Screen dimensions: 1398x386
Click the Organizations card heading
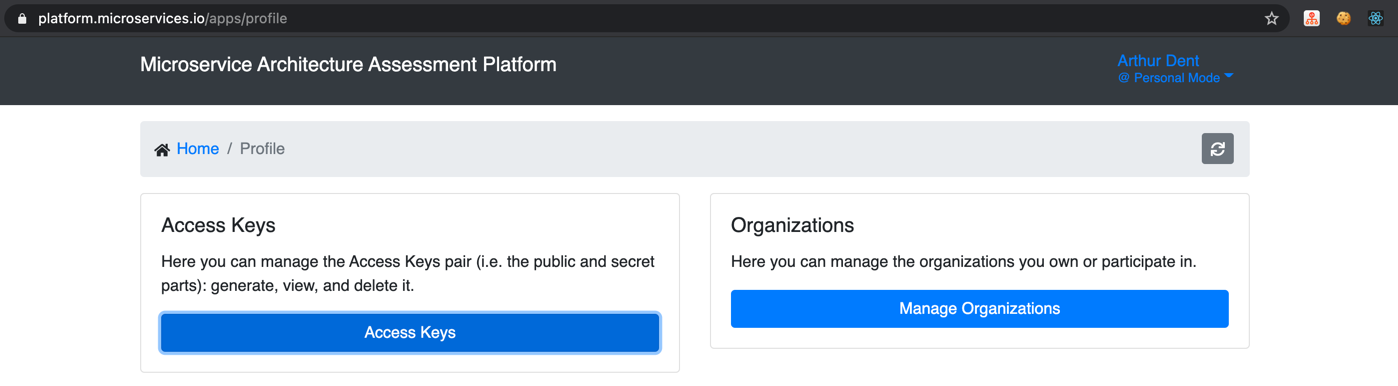click(x=792, y=225)
